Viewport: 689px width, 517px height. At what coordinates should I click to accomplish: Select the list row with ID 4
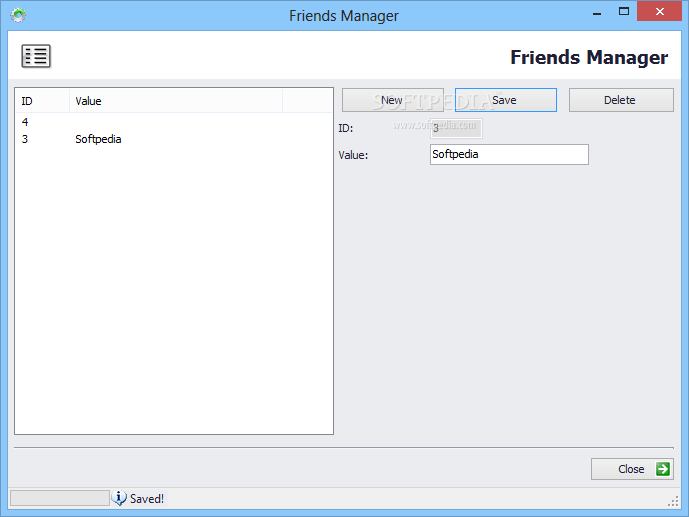coord(174,122)
